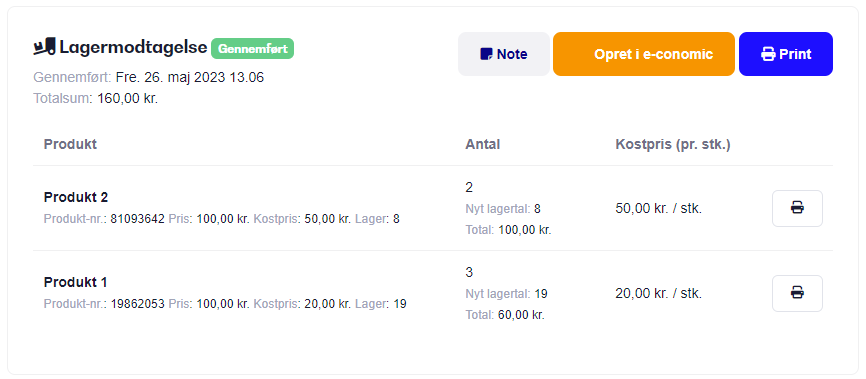Print label for Produkt 1 row
Screen dimensions: 866x379
(797, 293)
